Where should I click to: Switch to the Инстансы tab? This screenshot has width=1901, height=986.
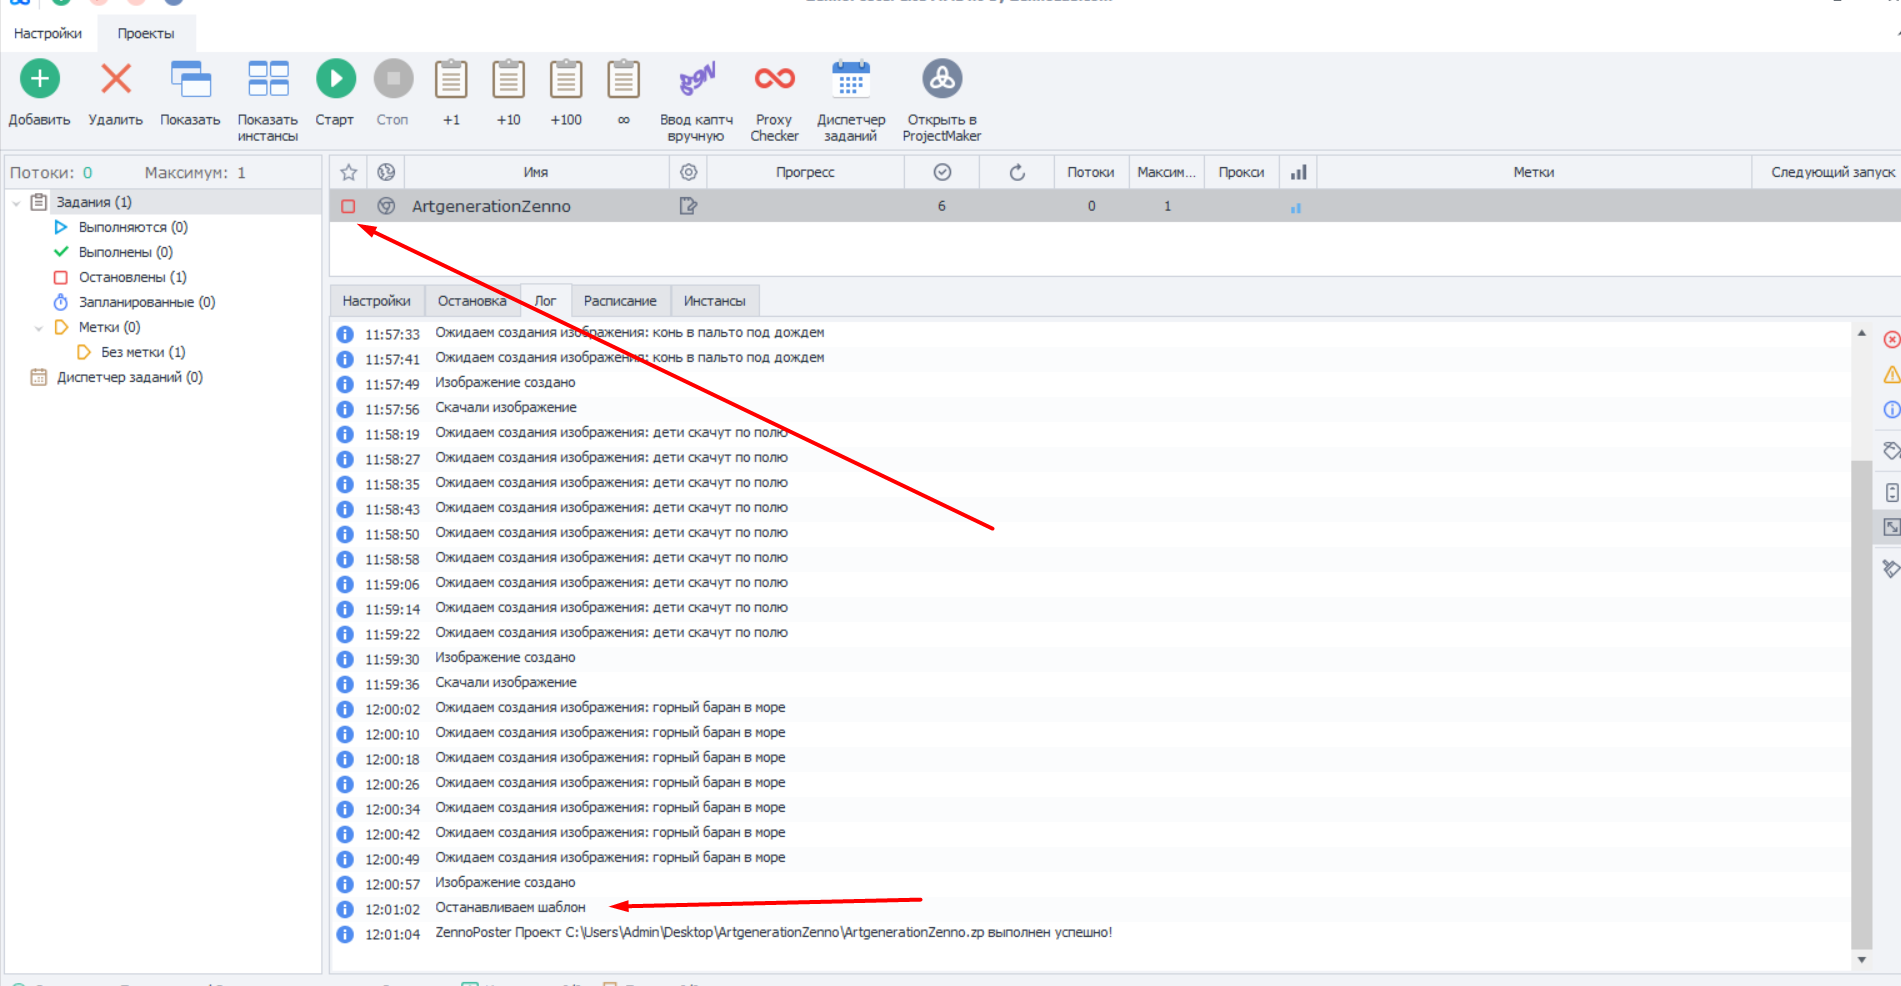click(x=714, y=301)
